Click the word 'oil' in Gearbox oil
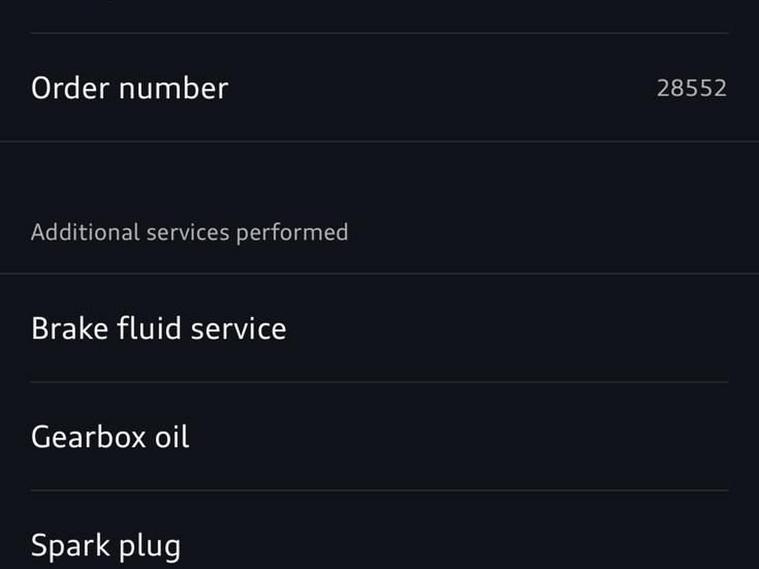Screen dimensions: 759x569 coord(171,437)
